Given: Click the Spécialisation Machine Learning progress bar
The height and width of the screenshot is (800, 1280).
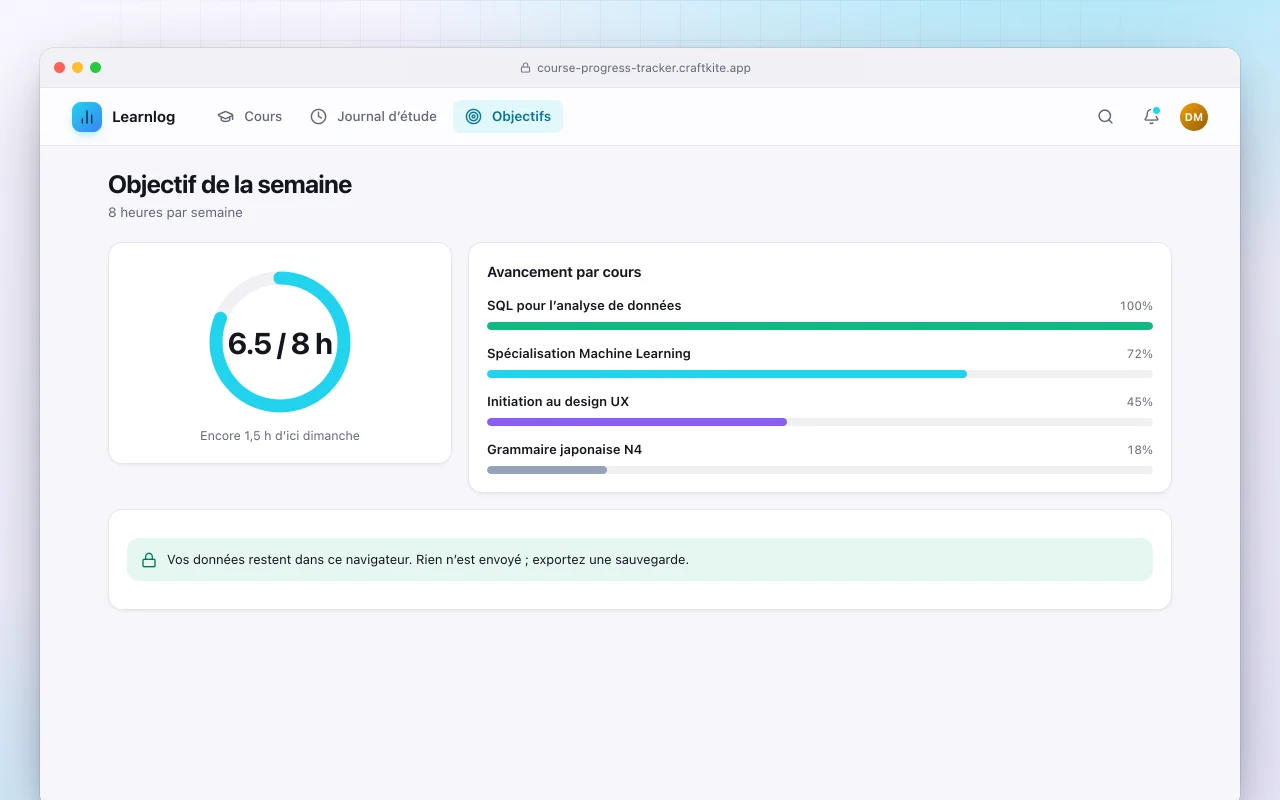Looking at the screenshot, I should 820,374.
